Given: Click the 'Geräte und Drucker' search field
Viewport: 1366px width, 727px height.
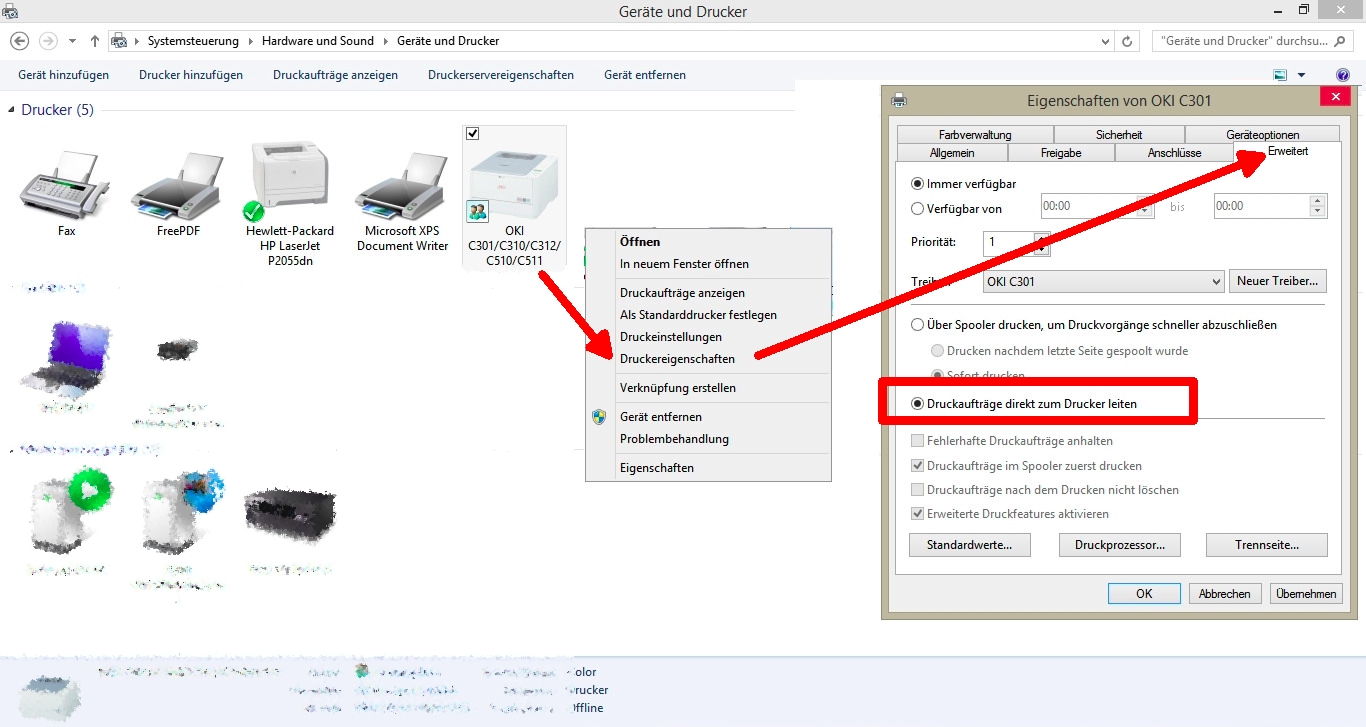Looking at the screenshot, I should pos(1250,41).
